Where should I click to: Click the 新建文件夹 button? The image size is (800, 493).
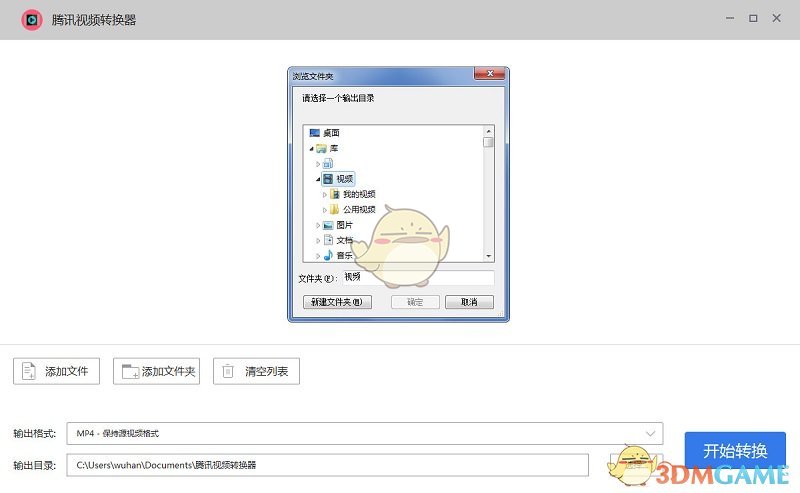(337, 302)
